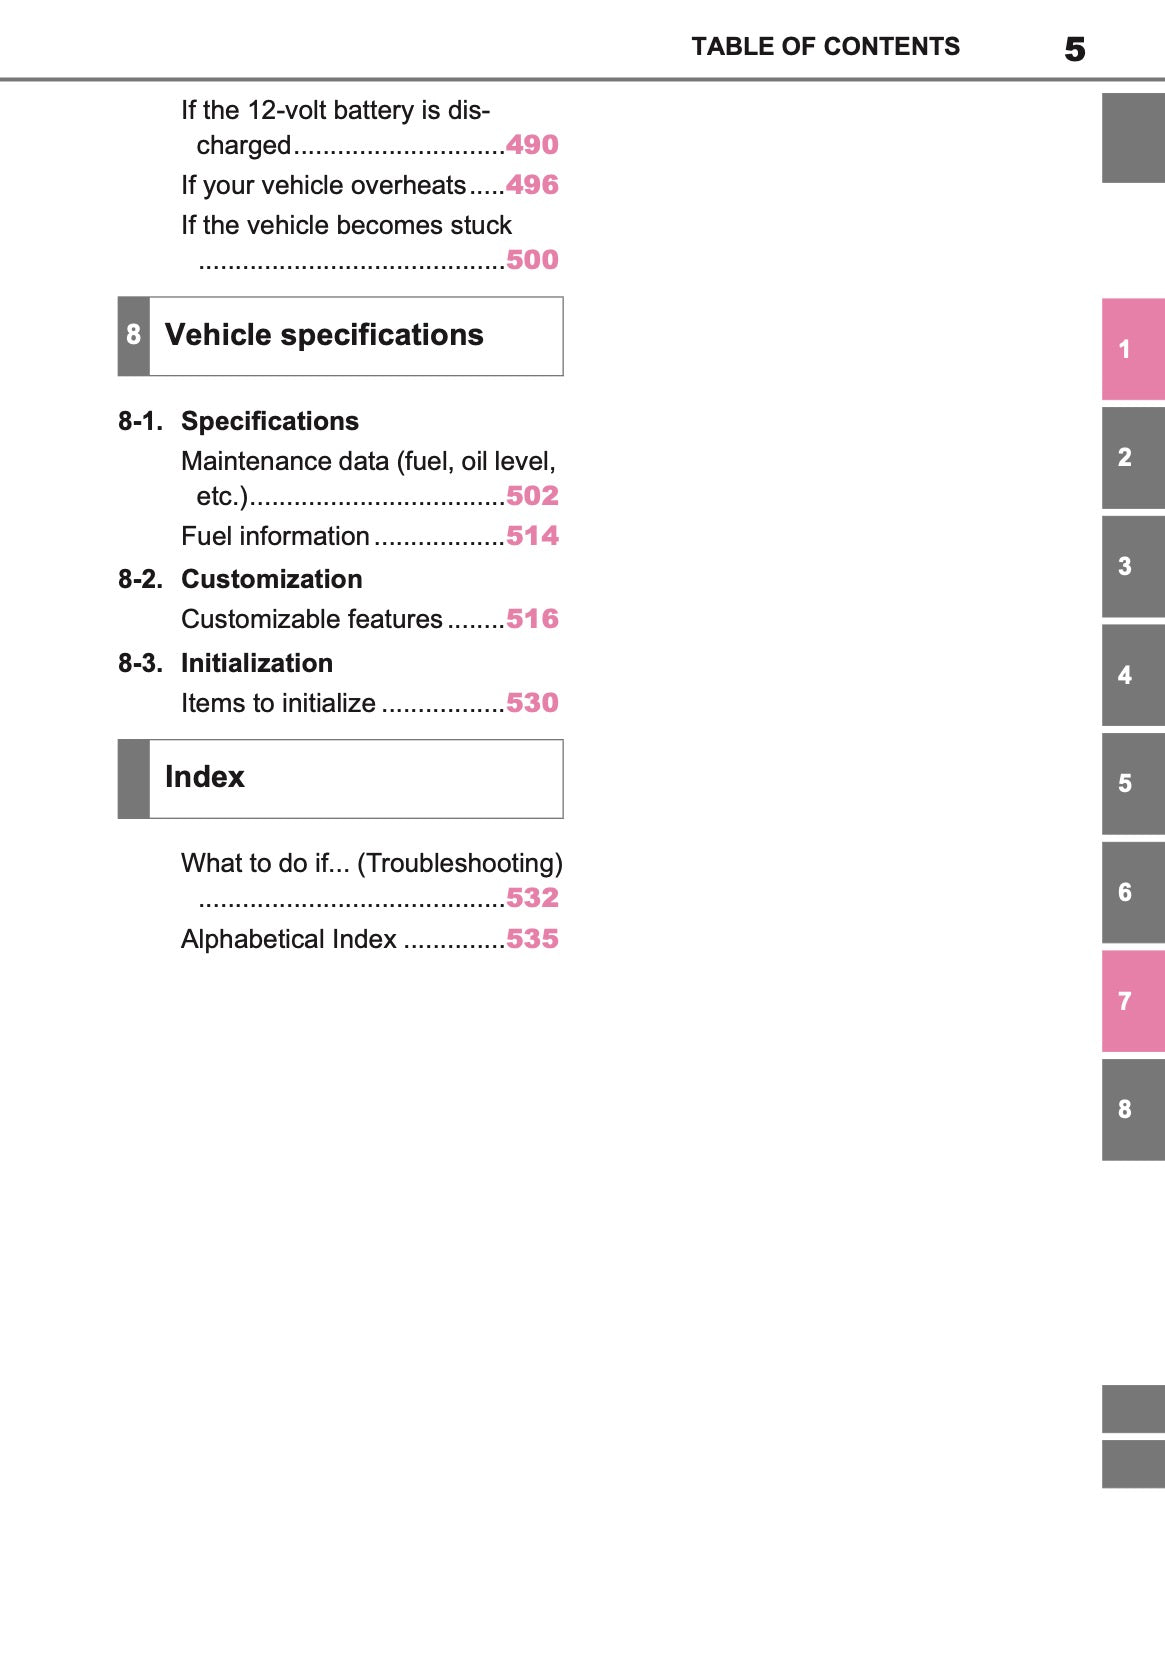Go to Customizable features page 516
The image size is (1165, 1653).
[x=532, y=619]
